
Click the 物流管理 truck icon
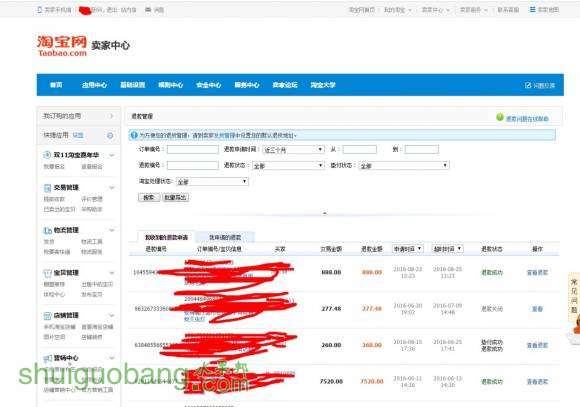47,231
